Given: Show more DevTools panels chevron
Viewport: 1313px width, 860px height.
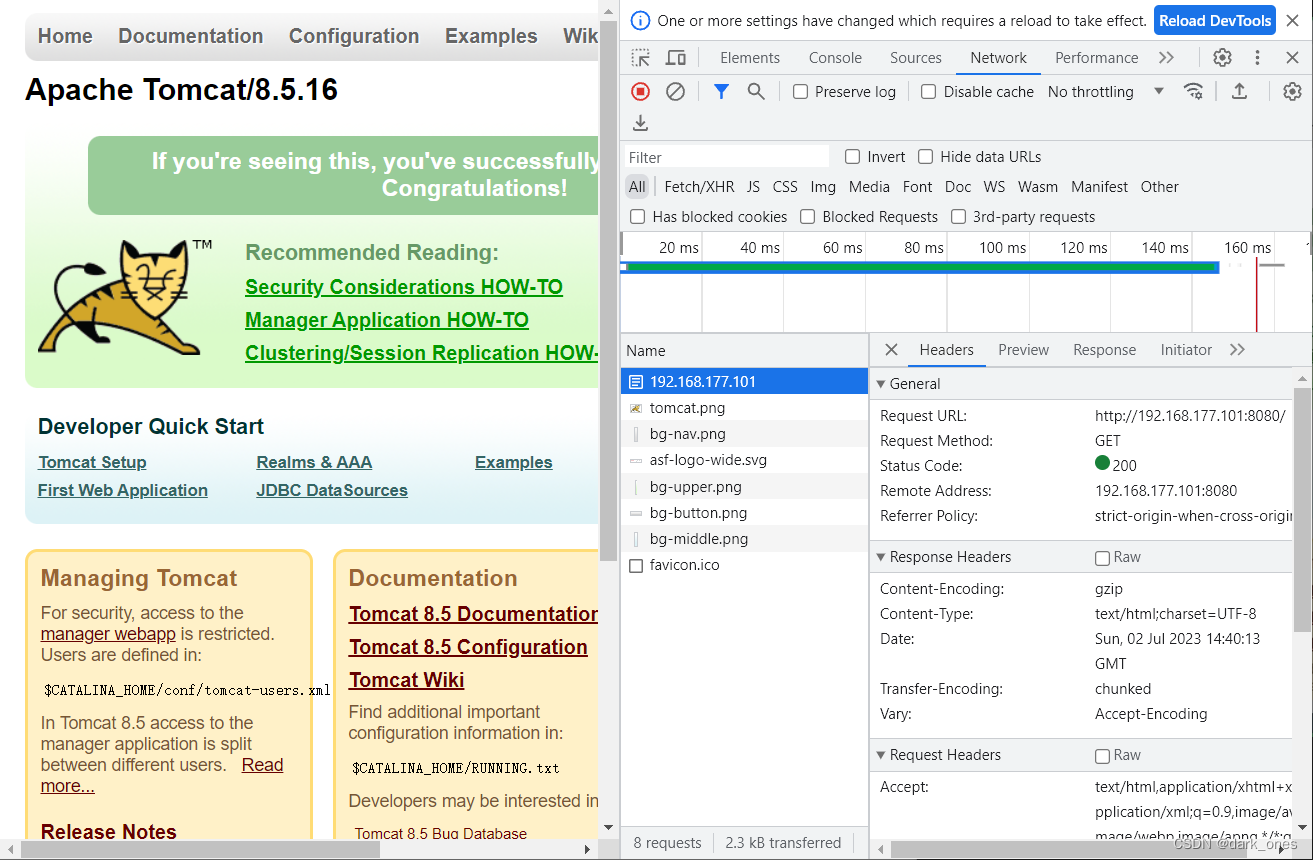Looking at the screenshot, I should 1166,58.
